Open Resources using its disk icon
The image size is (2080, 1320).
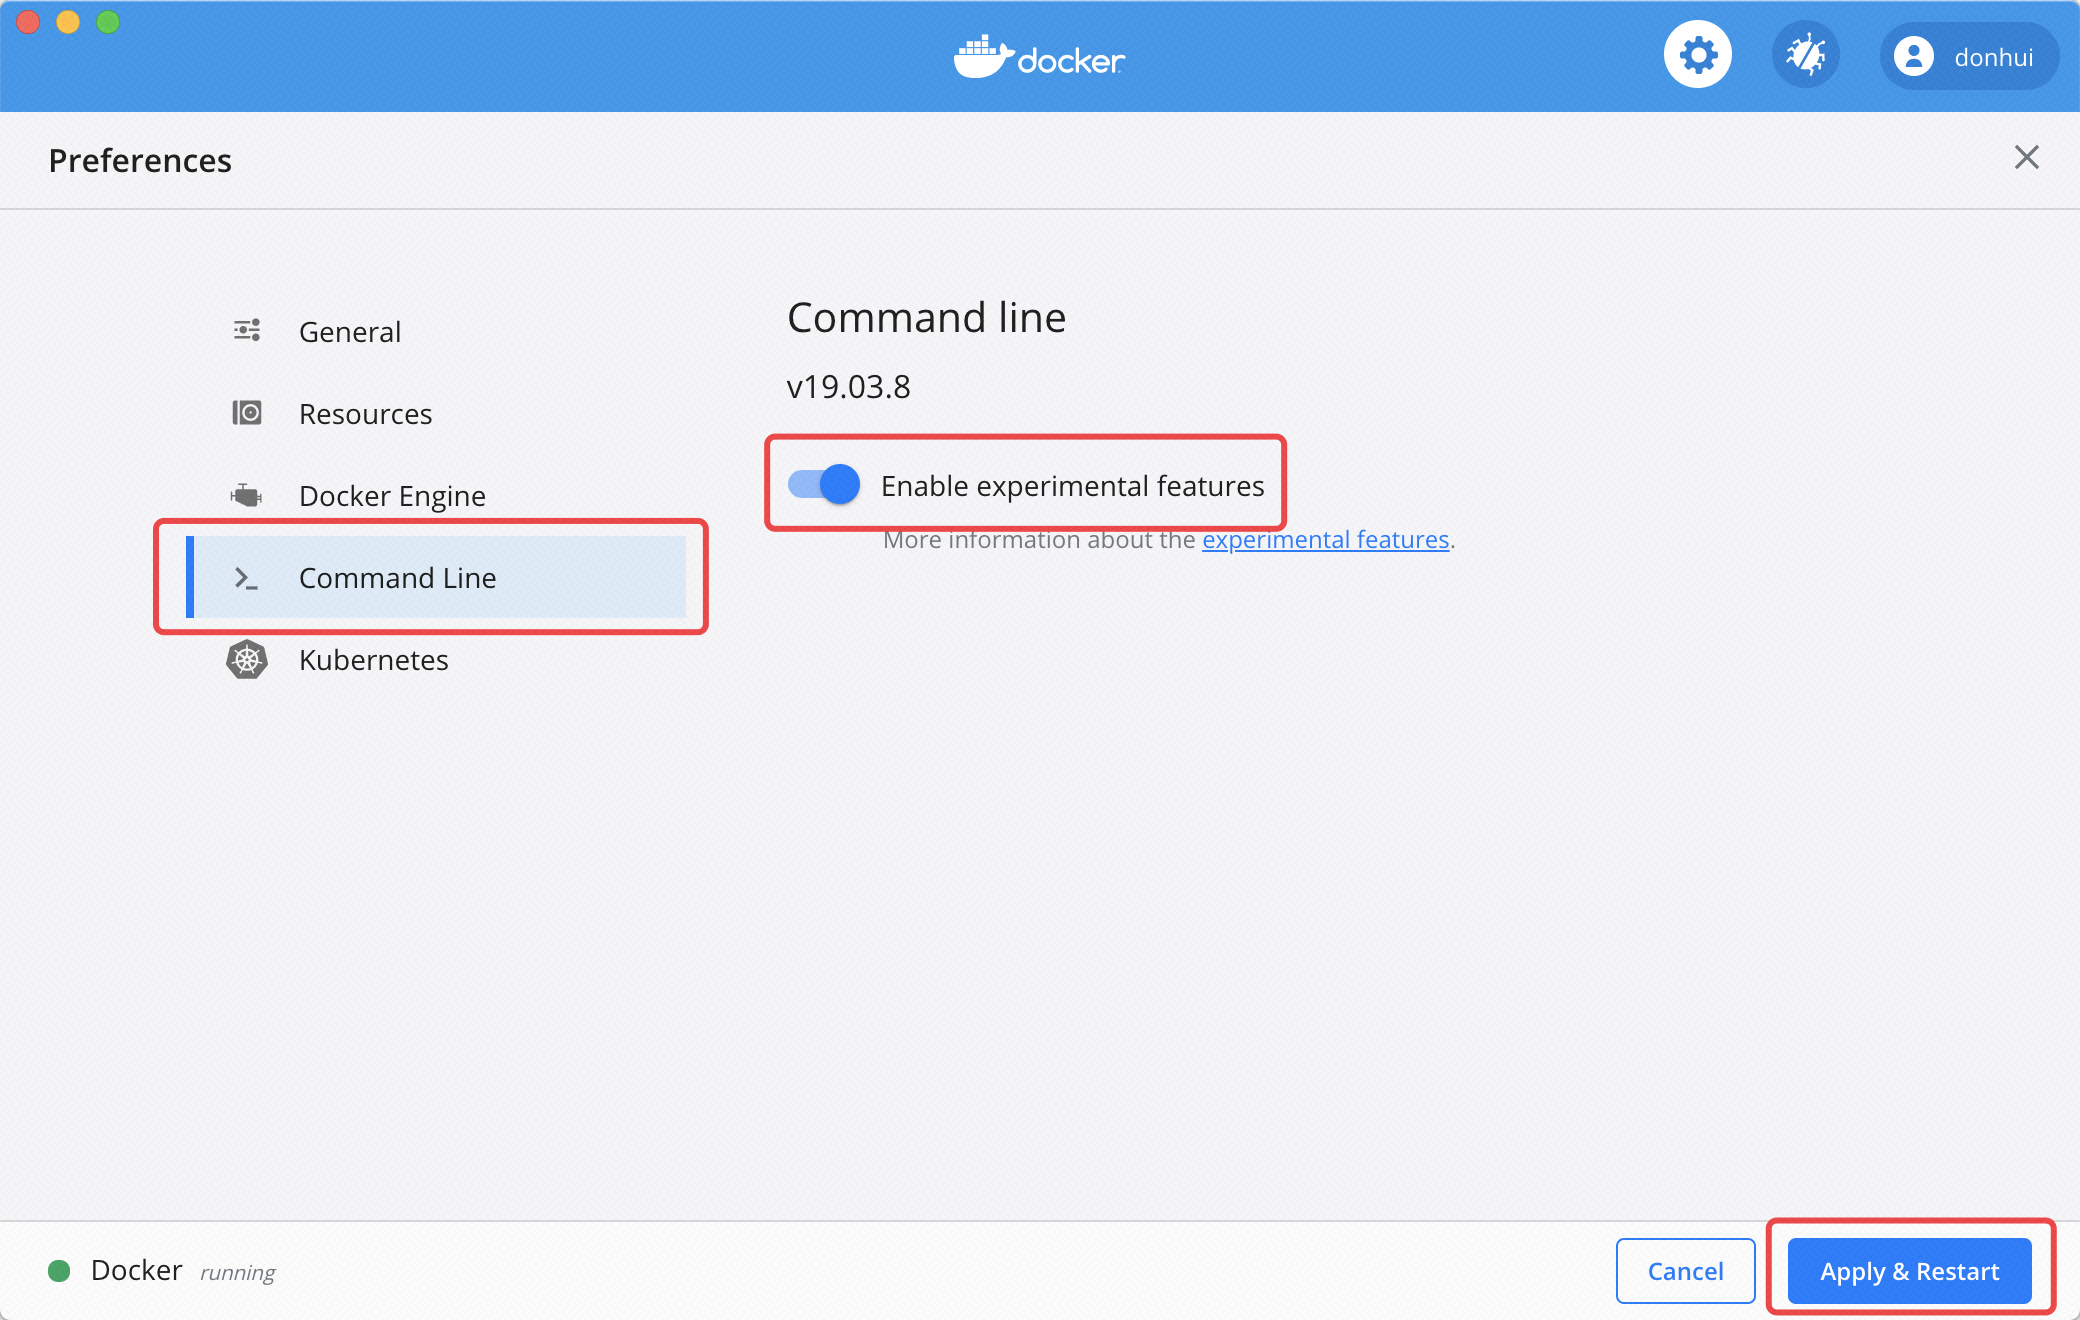pos(246,413)
